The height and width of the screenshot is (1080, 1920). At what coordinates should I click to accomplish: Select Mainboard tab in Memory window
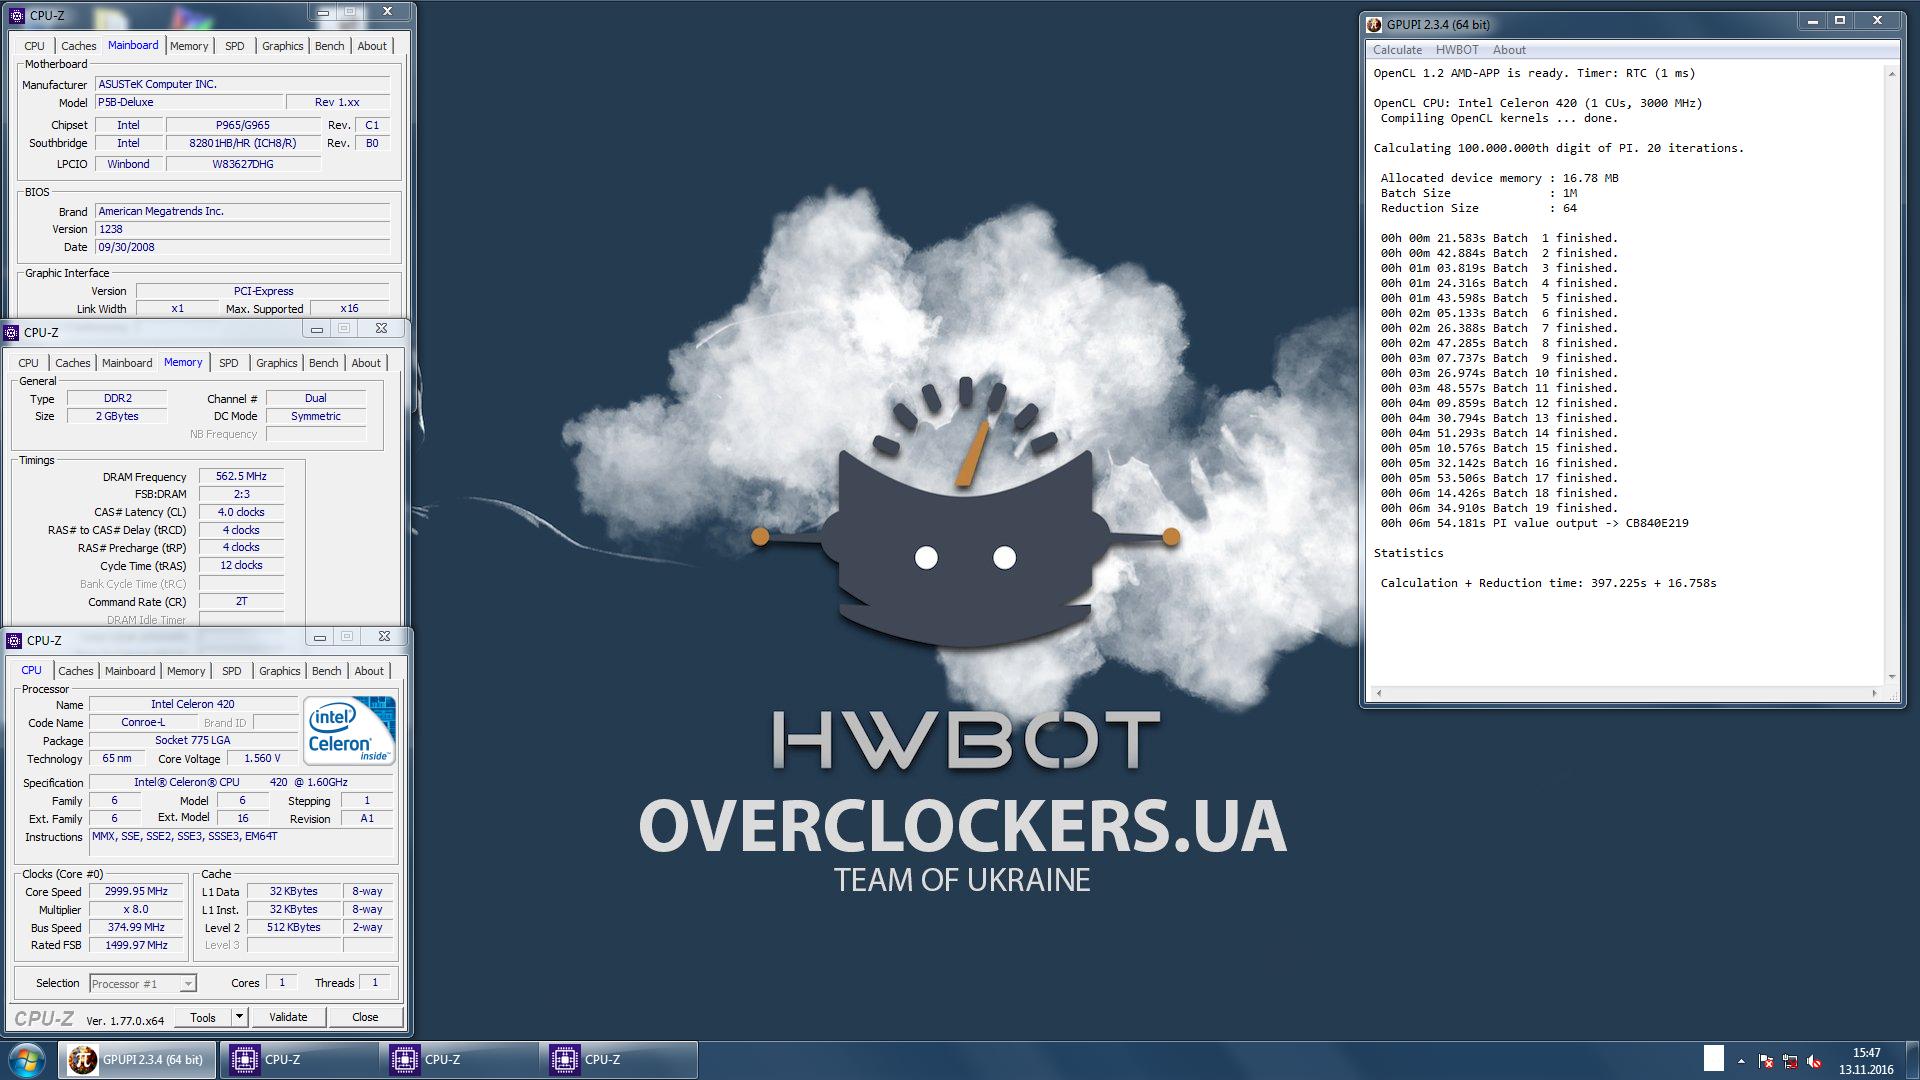[x=127, y=363]
